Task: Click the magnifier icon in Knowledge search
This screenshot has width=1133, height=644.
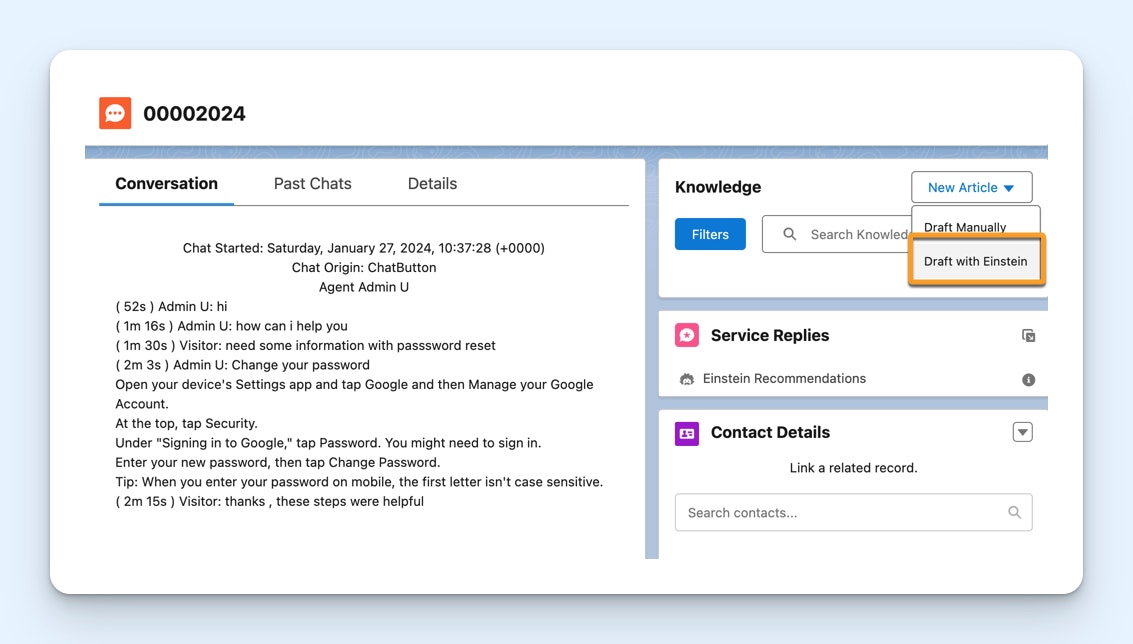Action: (790, 234)
